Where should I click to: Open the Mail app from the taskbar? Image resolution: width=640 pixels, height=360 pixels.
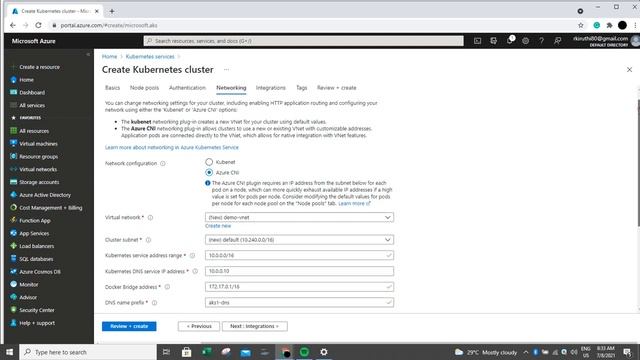(246, 352)
